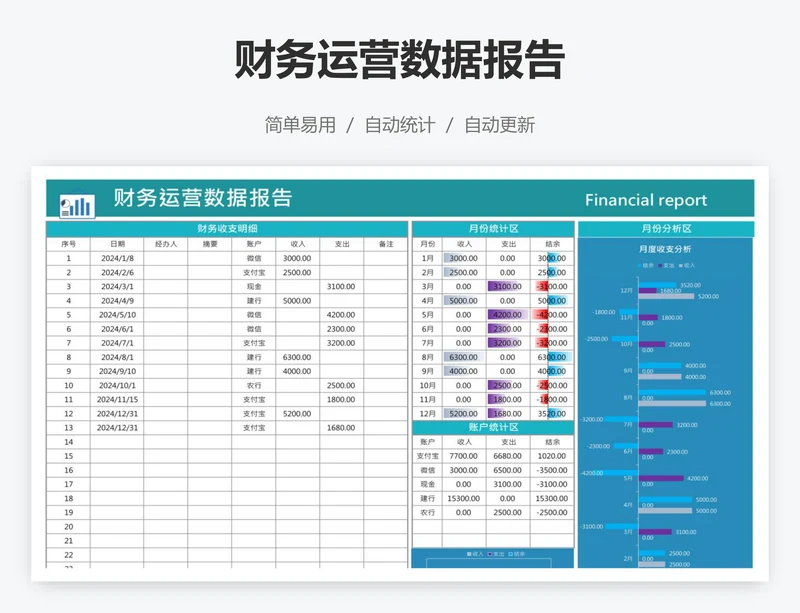Select the large page title 财务运营数据报告 at top
This screenshot has width=800, height=613.
tap(399, 60)
